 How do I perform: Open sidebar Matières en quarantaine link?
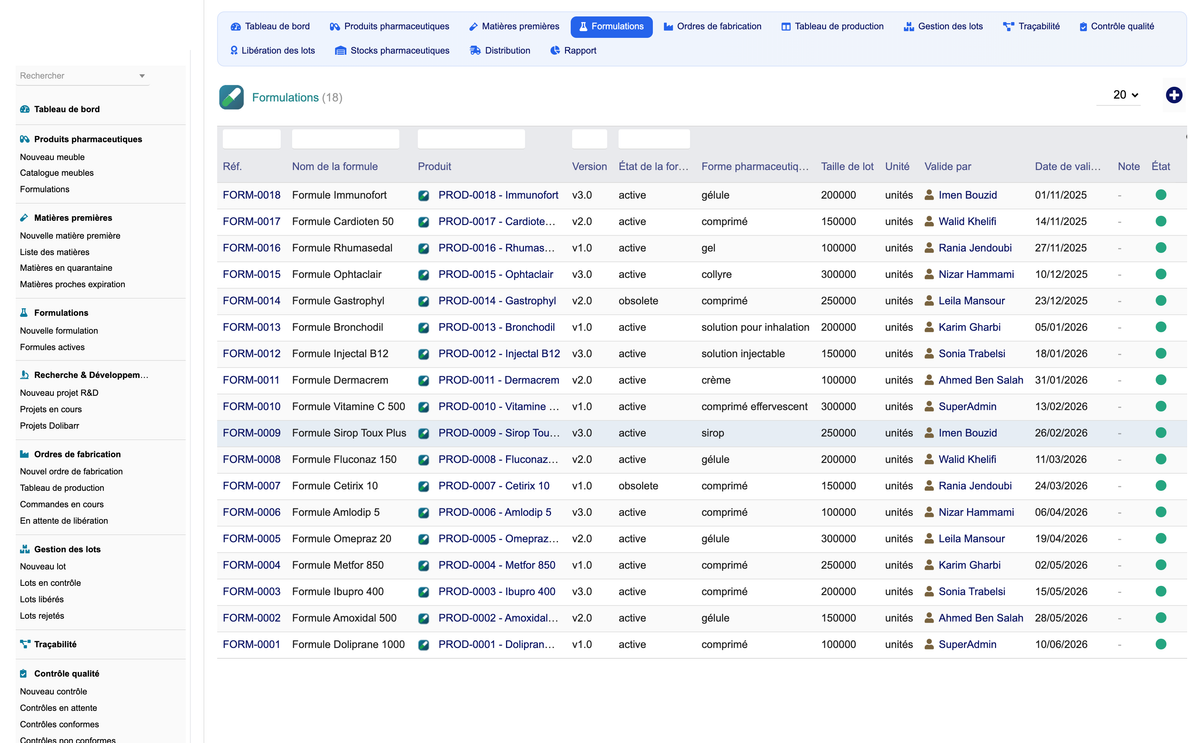pos(66,268)
